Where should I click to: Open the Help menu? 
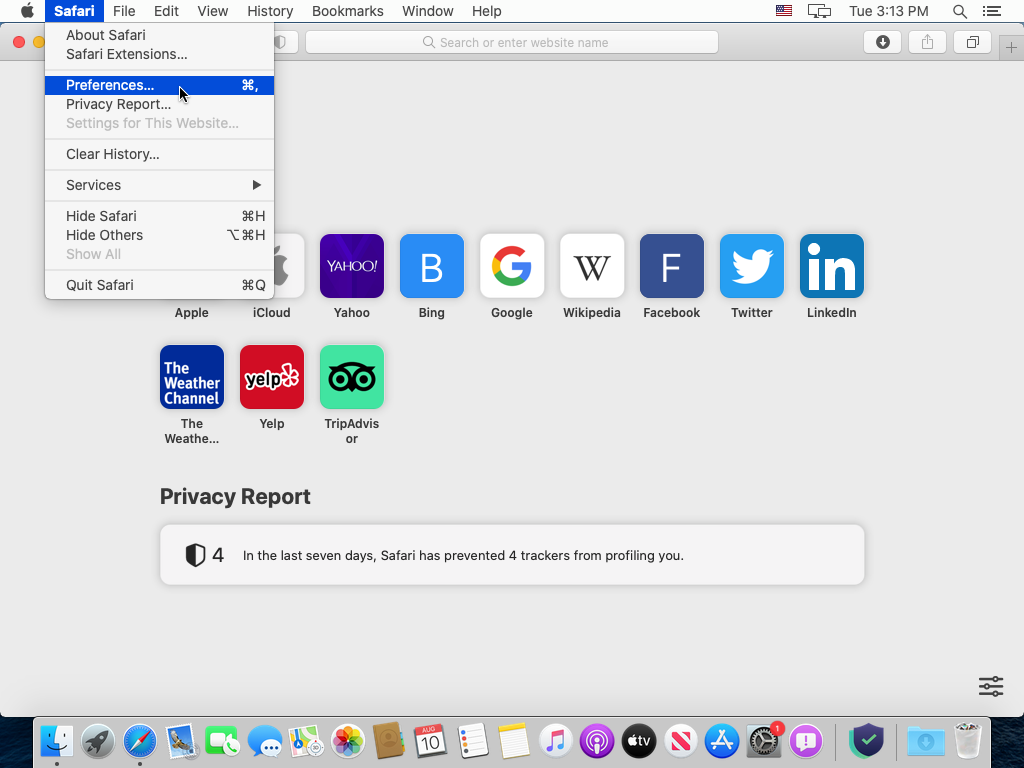(487, 11)
